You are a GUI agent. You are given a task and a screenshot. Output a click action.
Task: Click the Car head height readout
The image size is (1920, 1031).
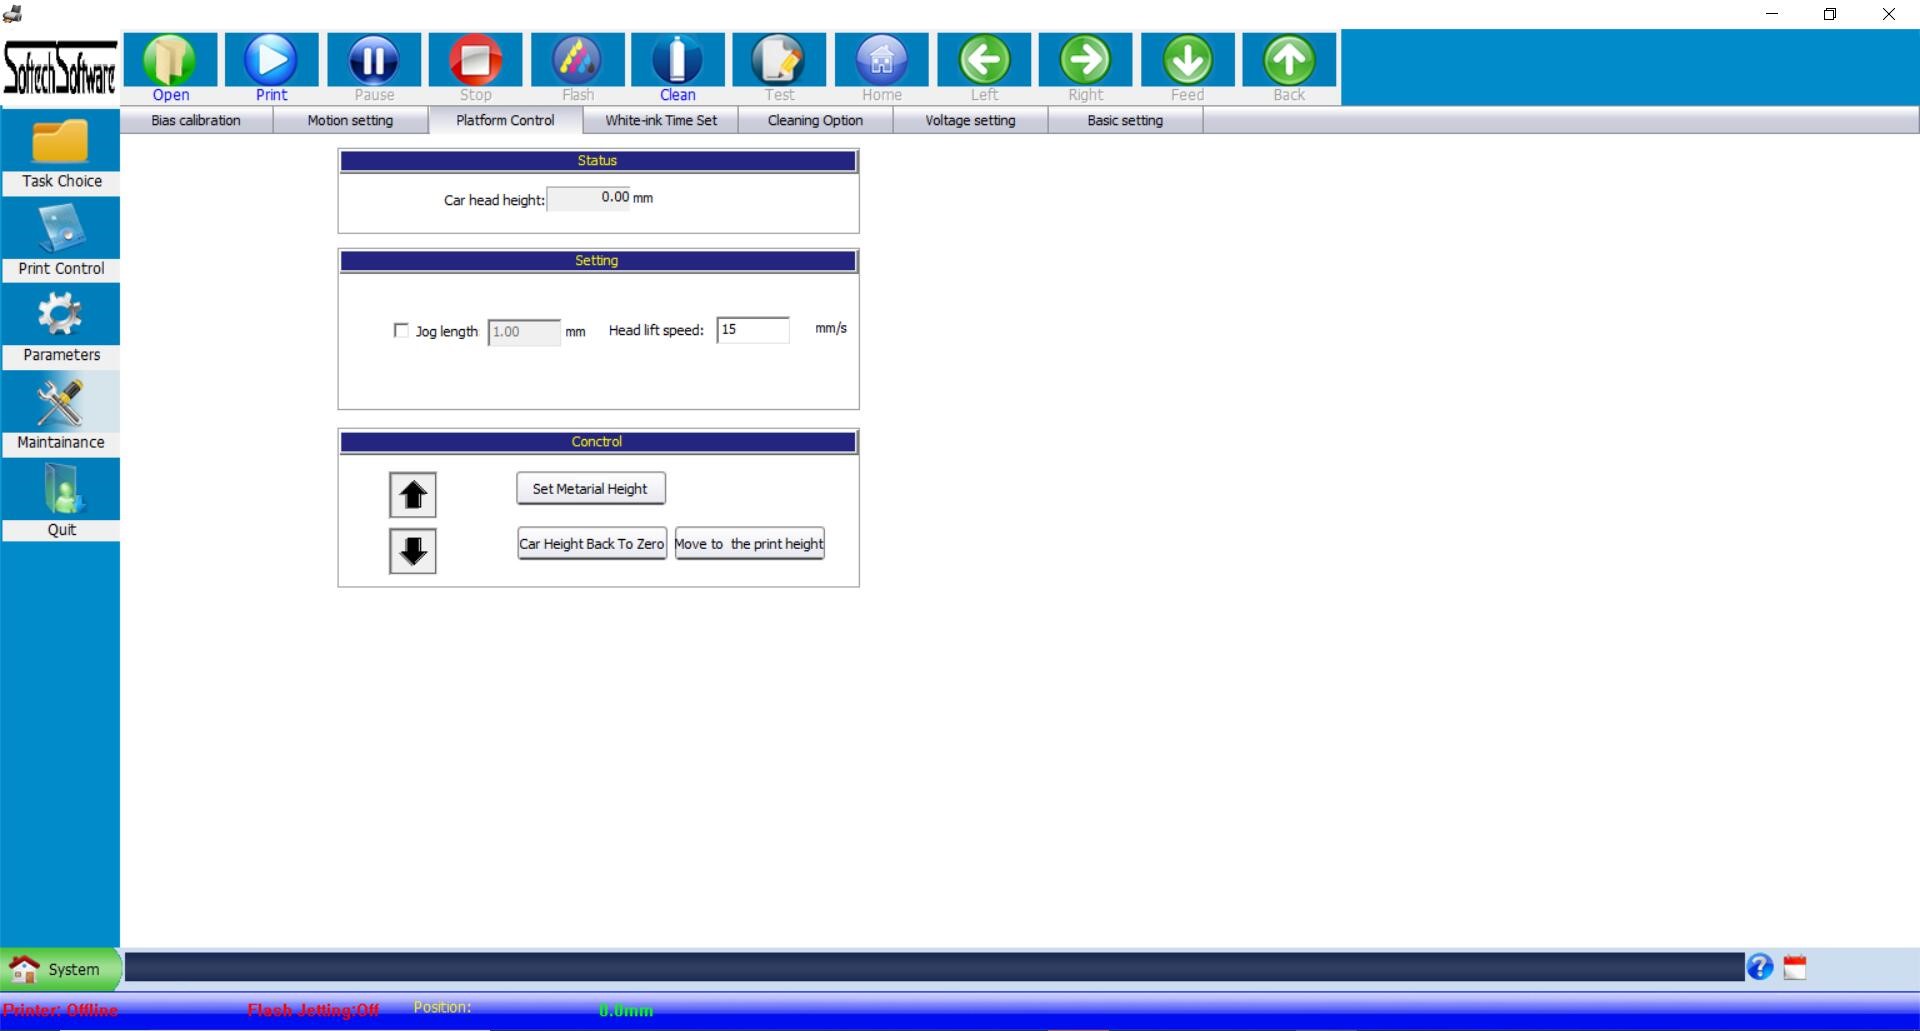590,198
